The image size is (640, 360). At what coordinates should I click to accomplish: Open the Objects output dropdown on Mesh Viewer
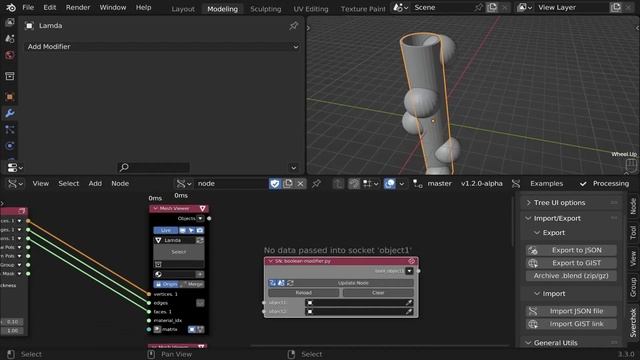(200, 218)
